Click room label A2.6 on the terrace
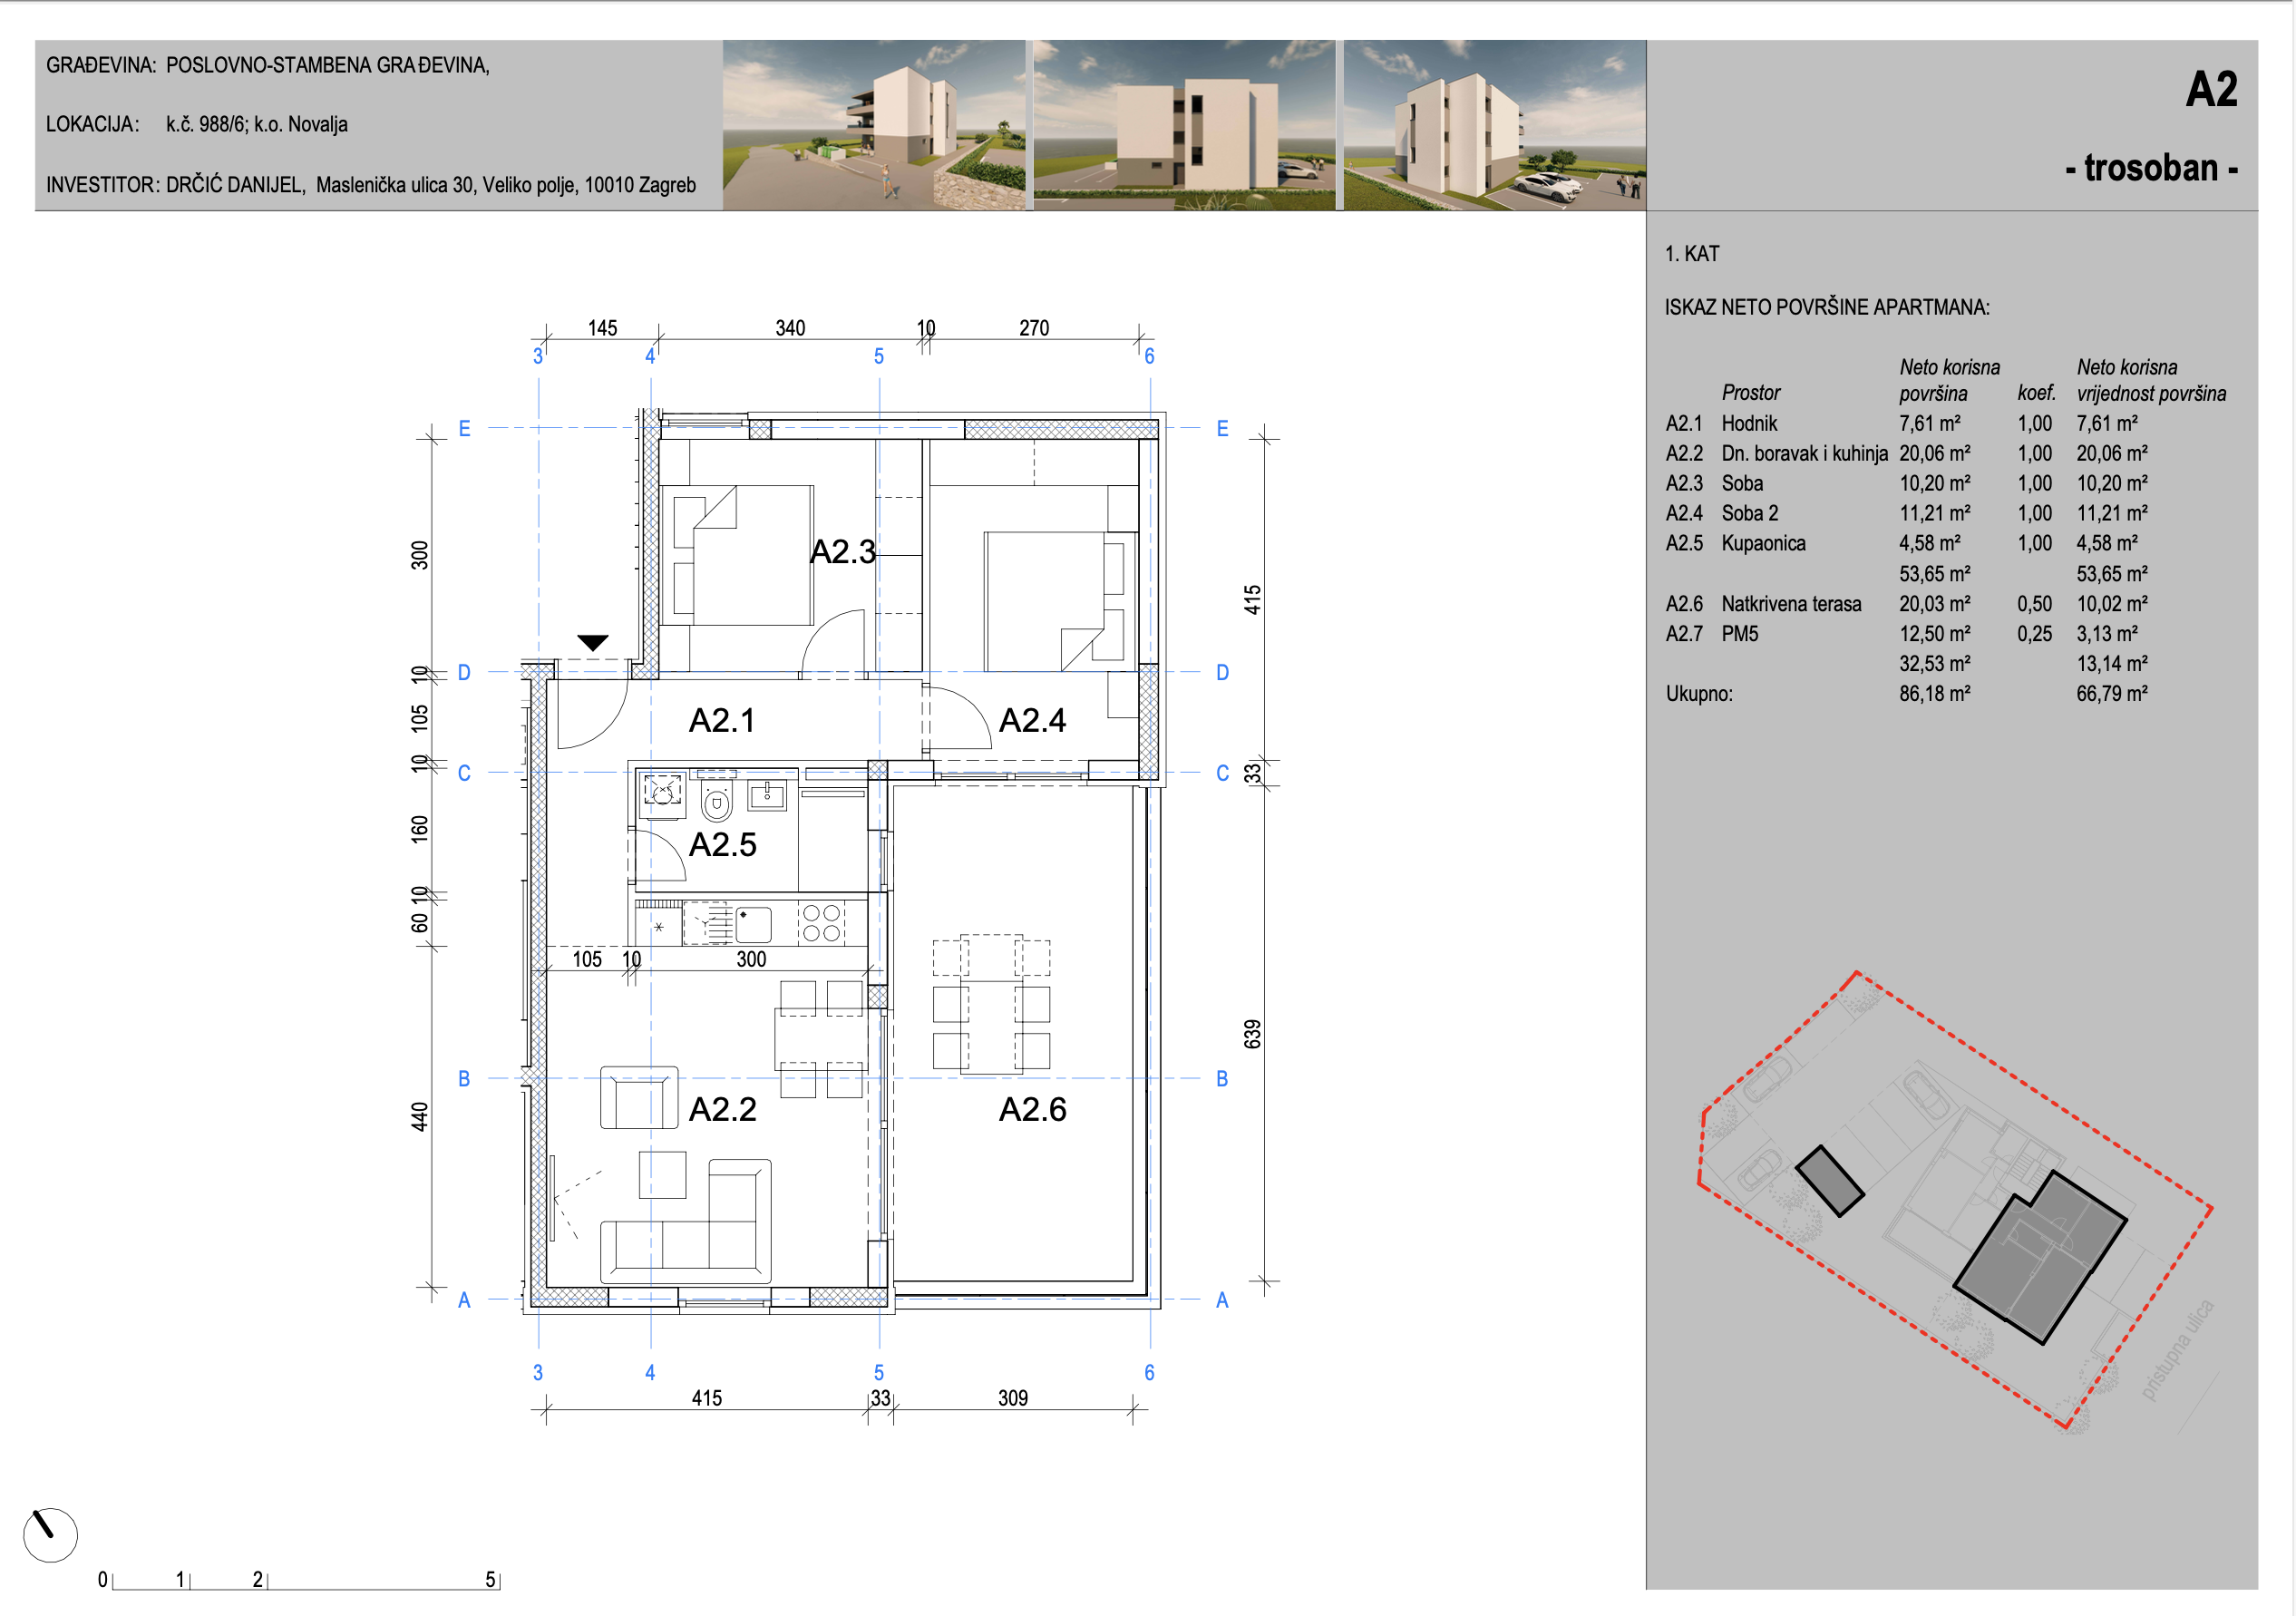Screen dimensions: 2296x1616 [x=1032, y=1109]
